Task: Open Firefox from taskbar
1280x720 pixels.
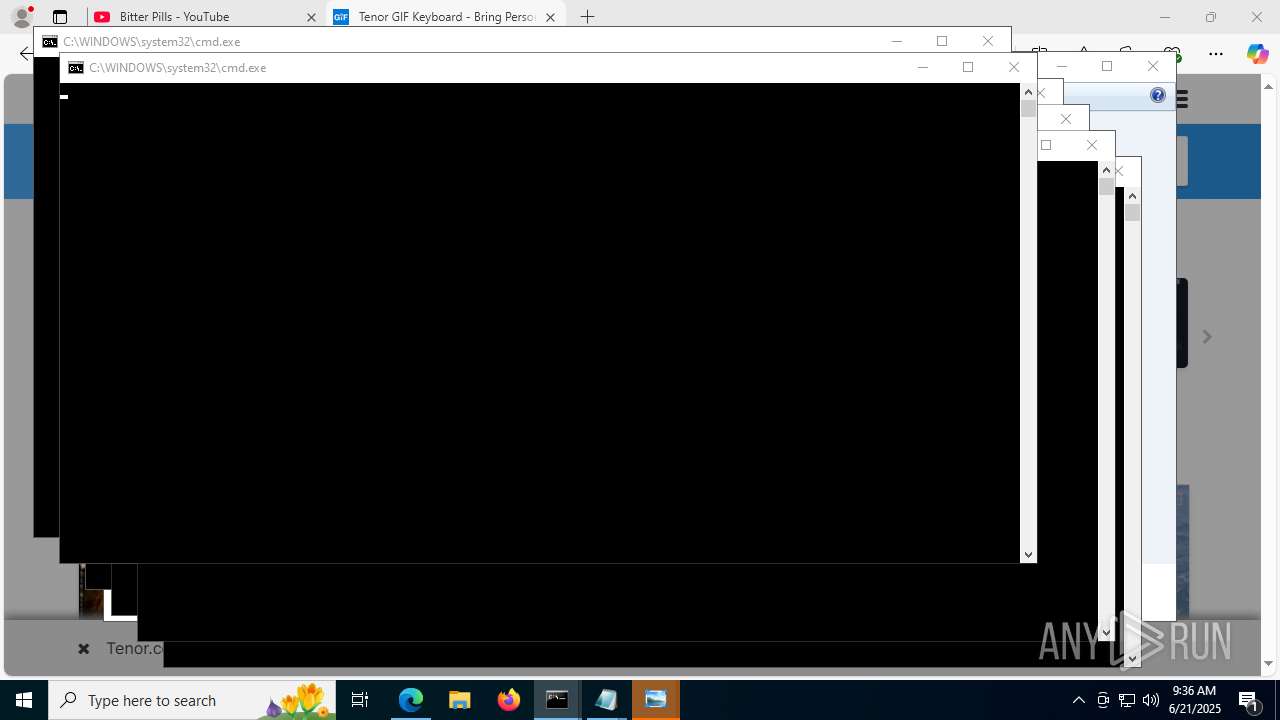Action: (509, 700)
